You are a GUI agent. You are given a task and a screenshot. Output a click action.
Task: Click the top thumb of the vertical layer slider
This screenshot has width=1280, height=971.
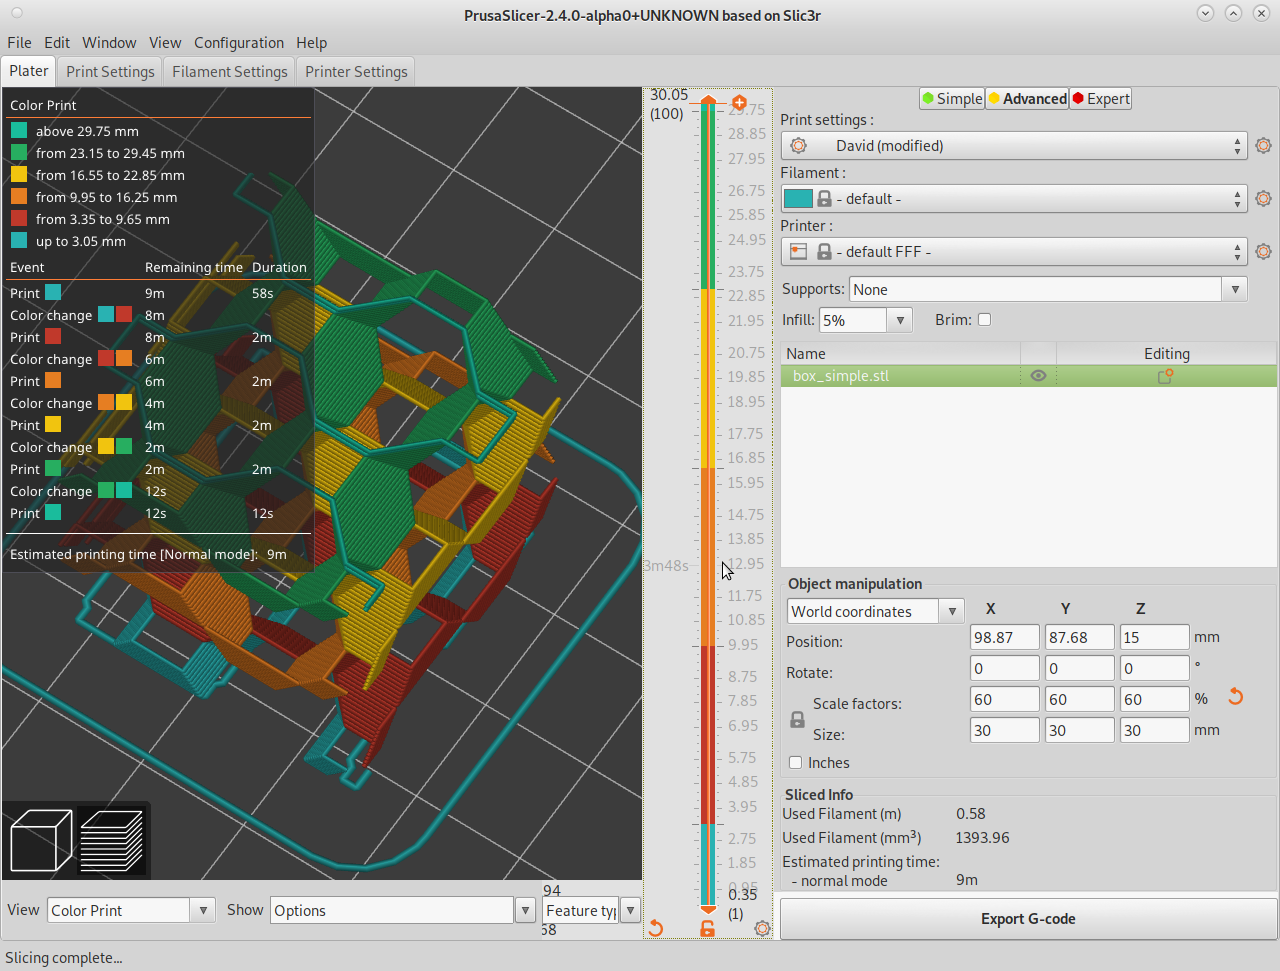(708, 99)
